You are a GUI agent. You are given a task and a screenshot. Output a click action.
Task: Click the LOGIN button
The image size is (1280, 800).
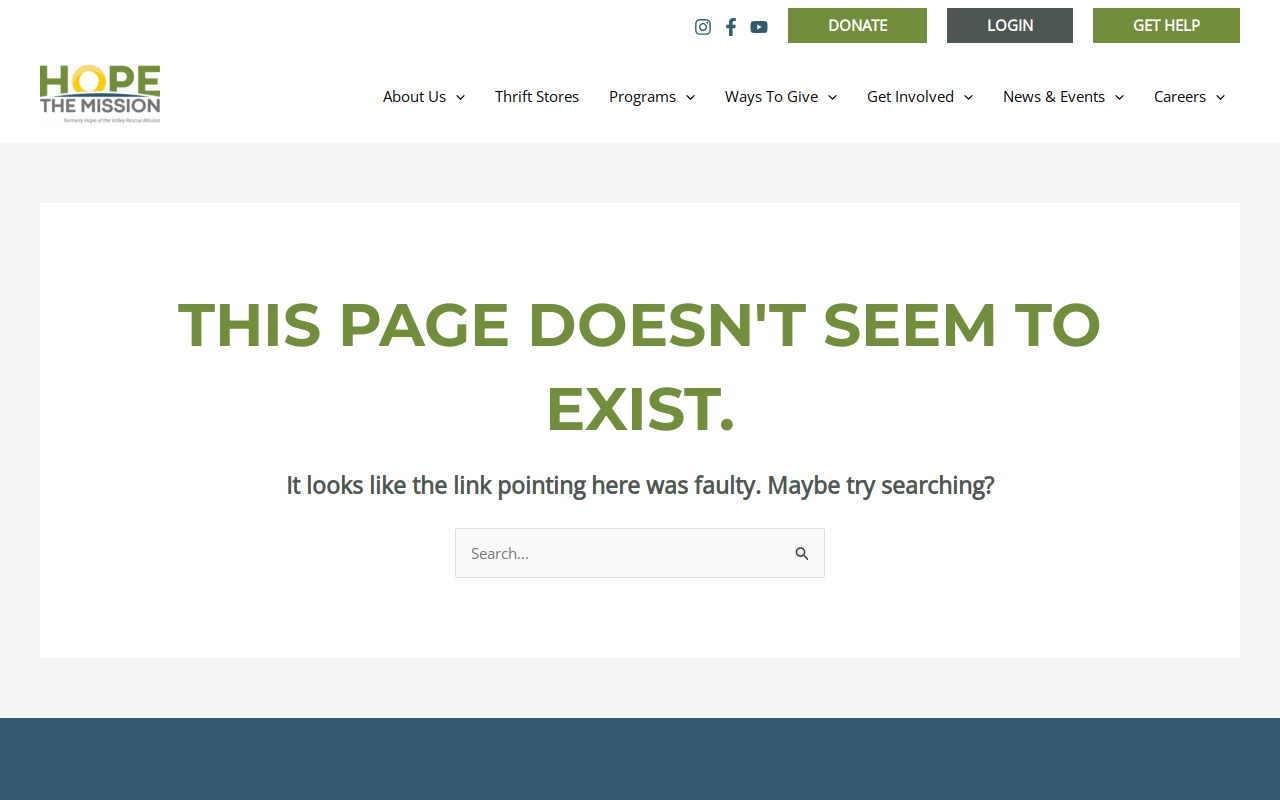pyautogui.click(x=1010, y=26)
